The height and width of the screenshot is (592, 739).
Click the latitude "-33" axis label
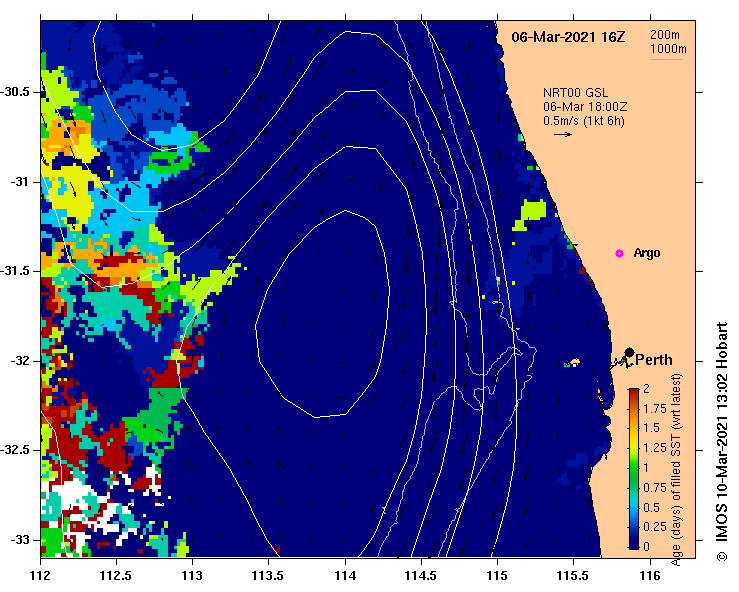pos(20,540)
